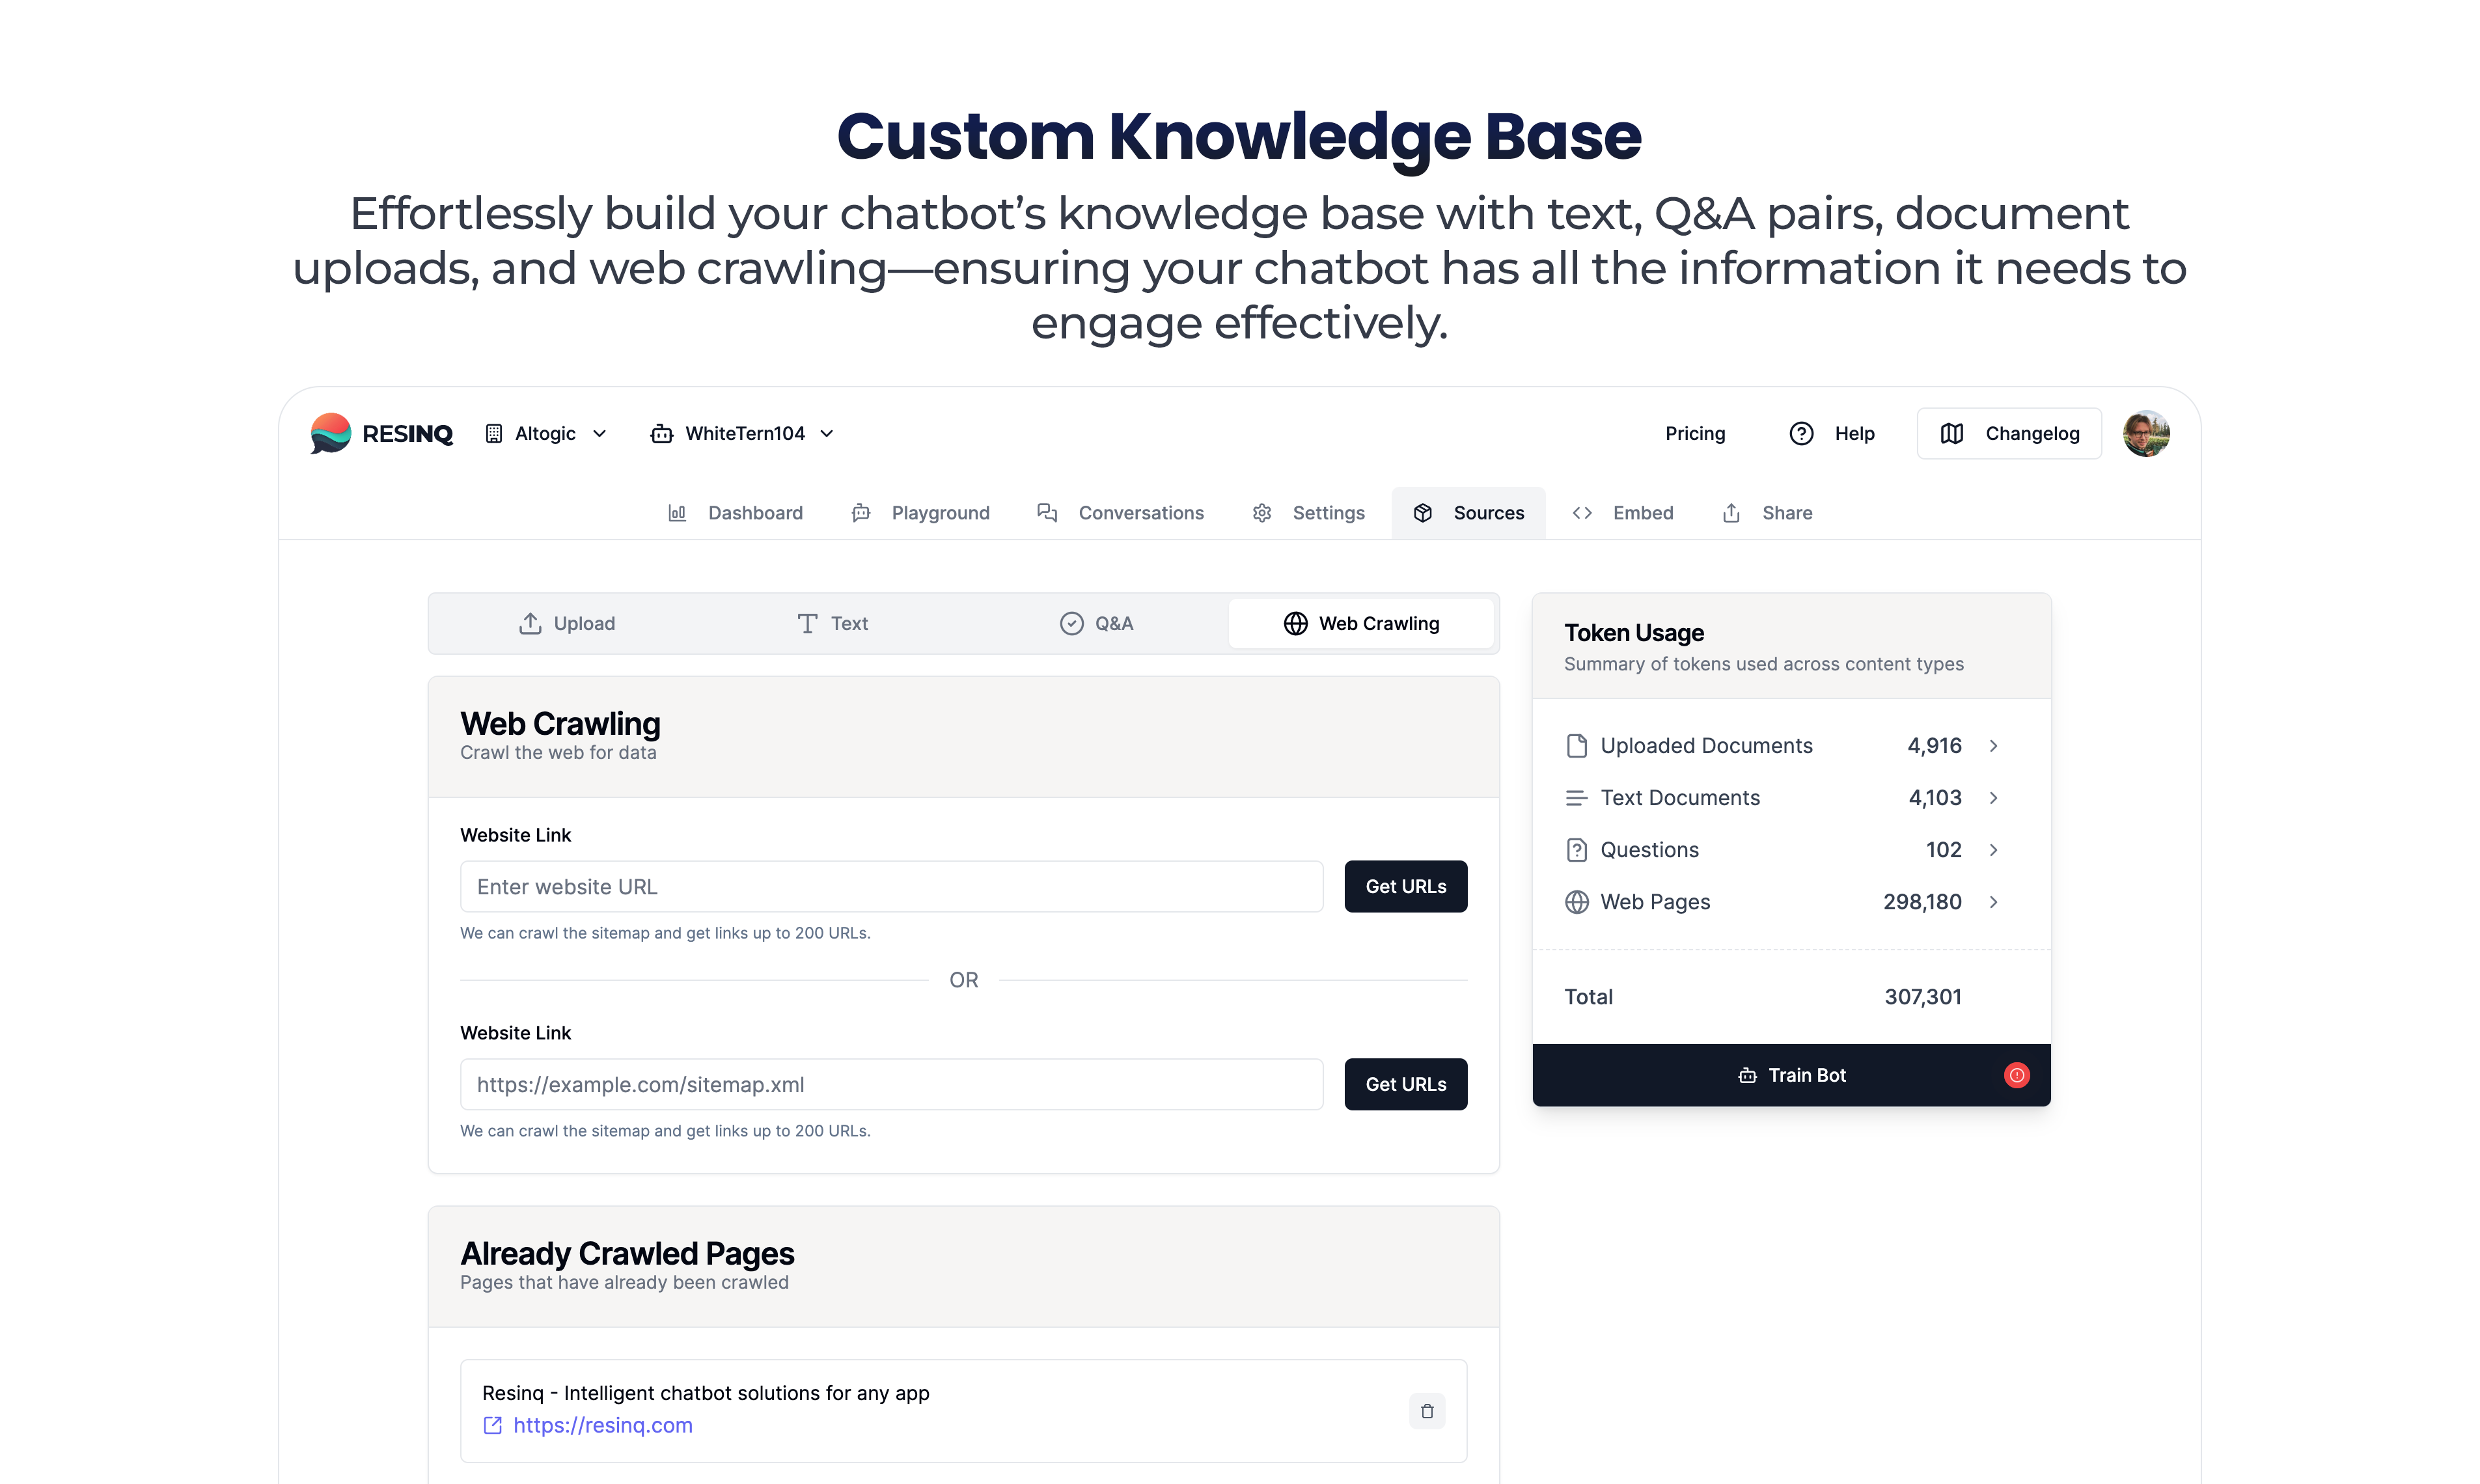The image size is (2480, 1484).
Task: Switch to the Q&A source tab
Action: tap(1096, 623)
